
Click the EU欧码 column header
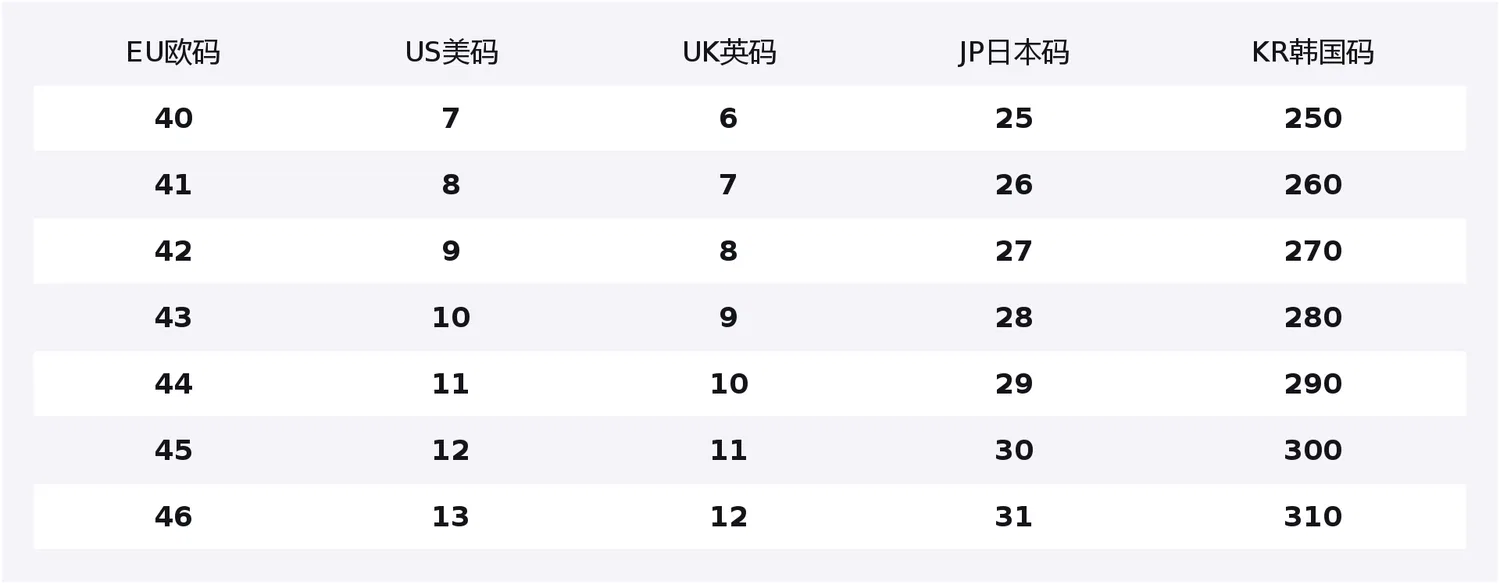[x=173, y=53]
